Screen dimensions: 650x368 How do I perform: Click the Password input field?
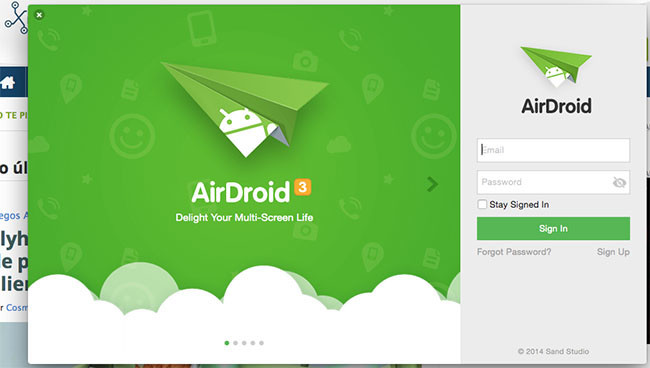point(553,182)
